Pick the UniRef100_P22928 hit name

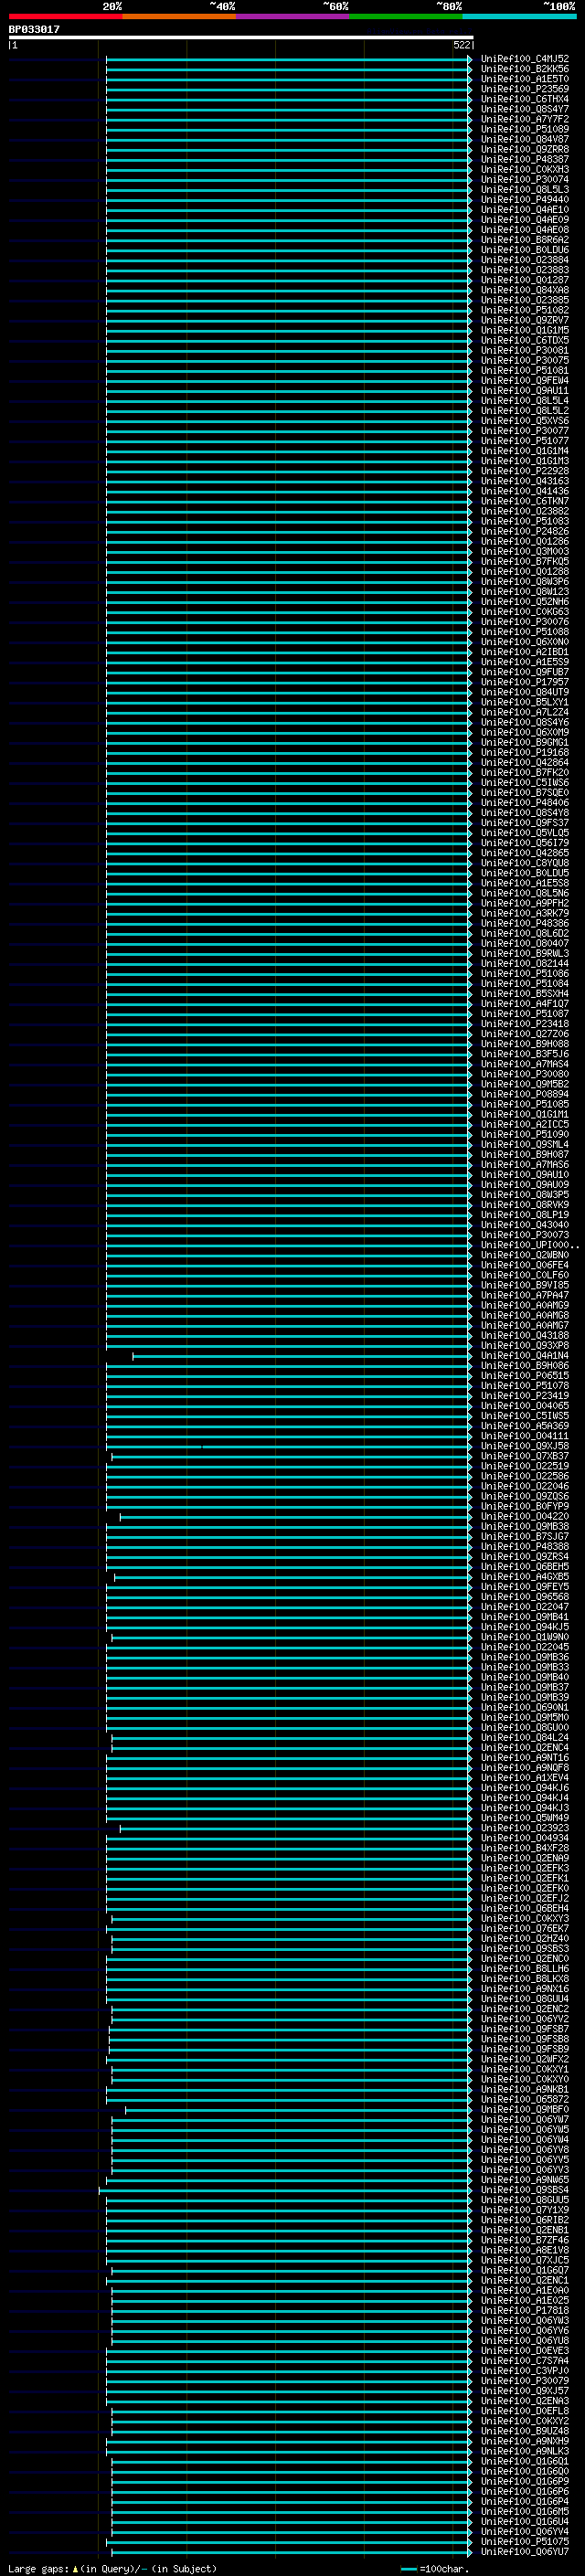(x=525, y=471)
